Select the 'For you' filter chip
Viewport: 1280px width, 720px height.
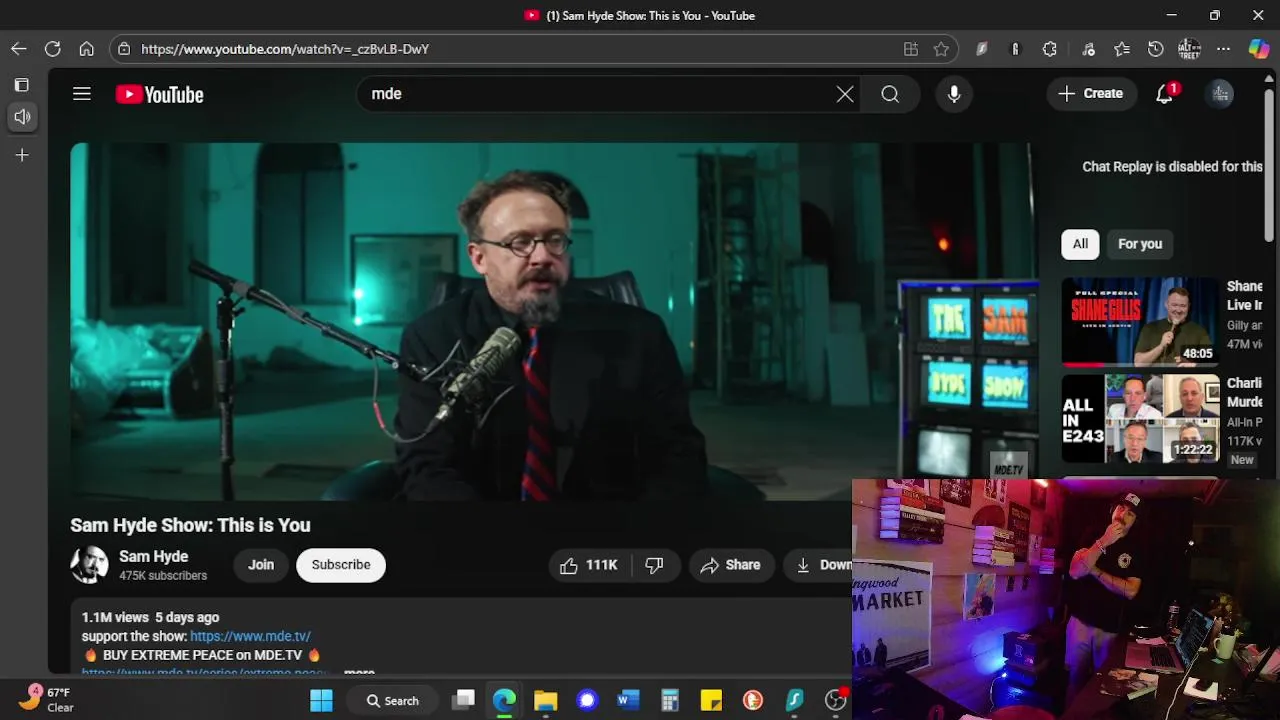pyautogui.click(x=1140, y=244)
